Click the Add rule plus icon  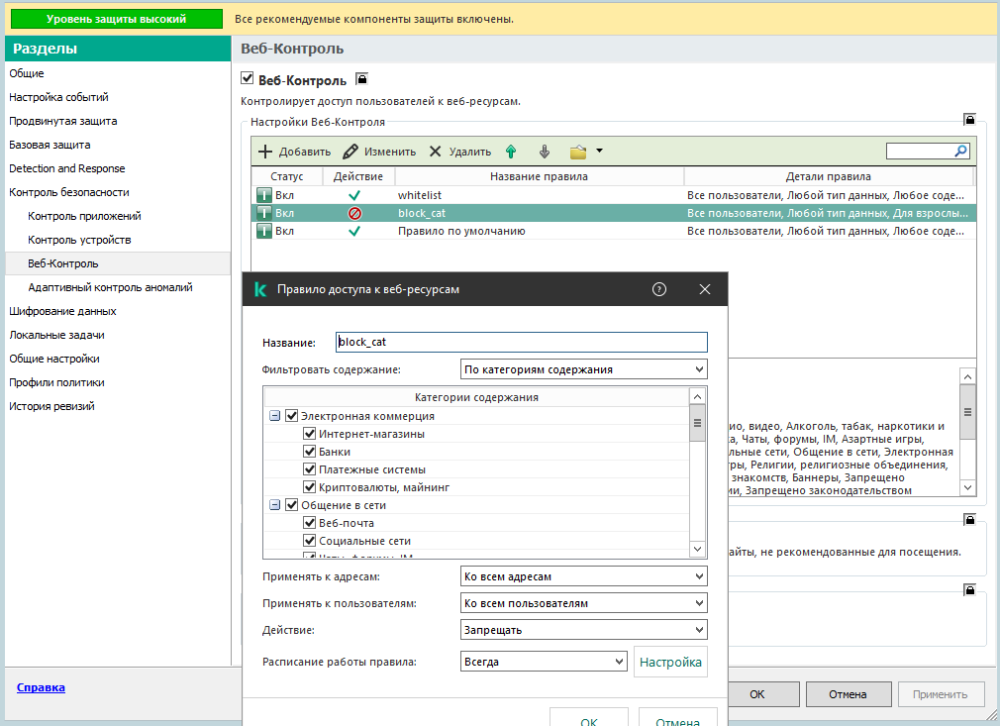pos(265,152)
